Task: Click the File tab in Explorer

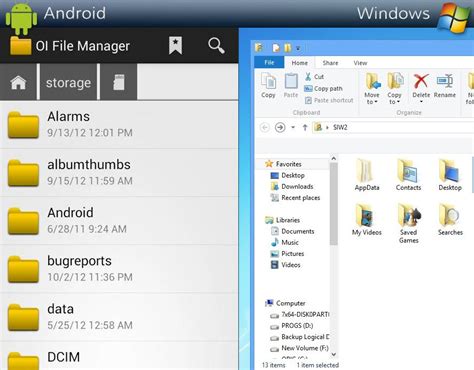Action: 269,62
